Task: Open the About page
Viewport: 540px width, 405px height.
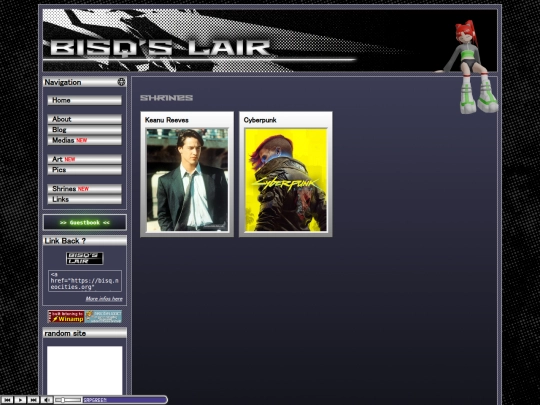Action: (x=84, y=119)
